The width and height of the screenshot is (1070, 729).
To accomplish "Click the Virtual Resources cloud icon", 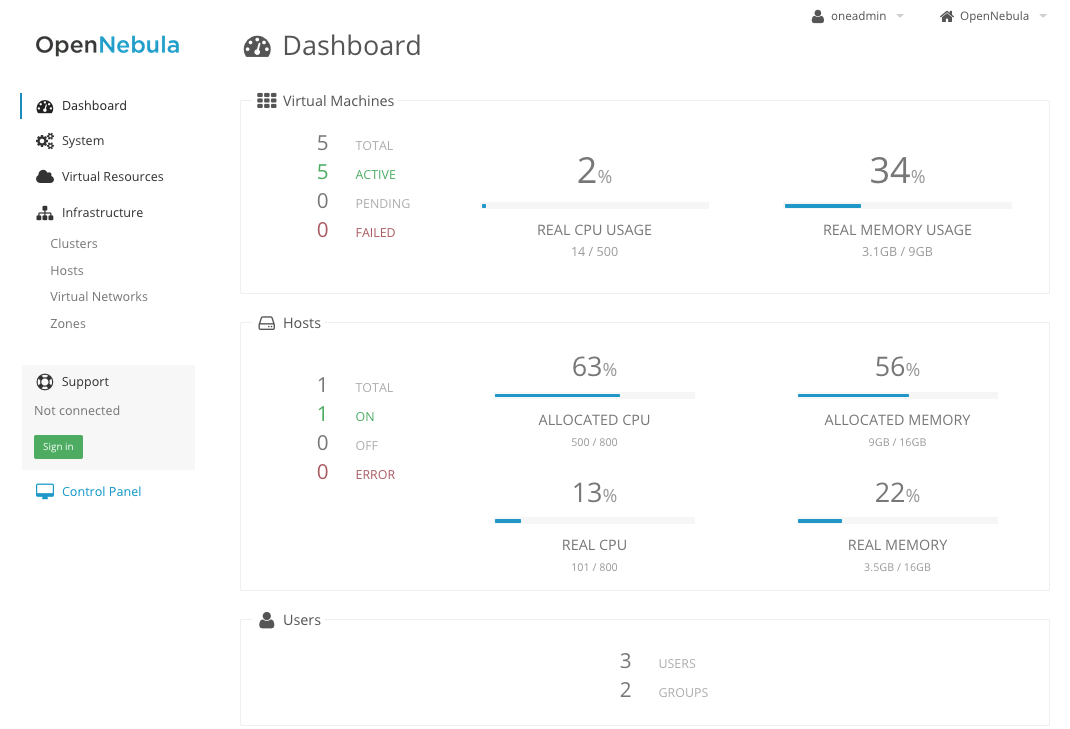I will click(x=45, y=177).
